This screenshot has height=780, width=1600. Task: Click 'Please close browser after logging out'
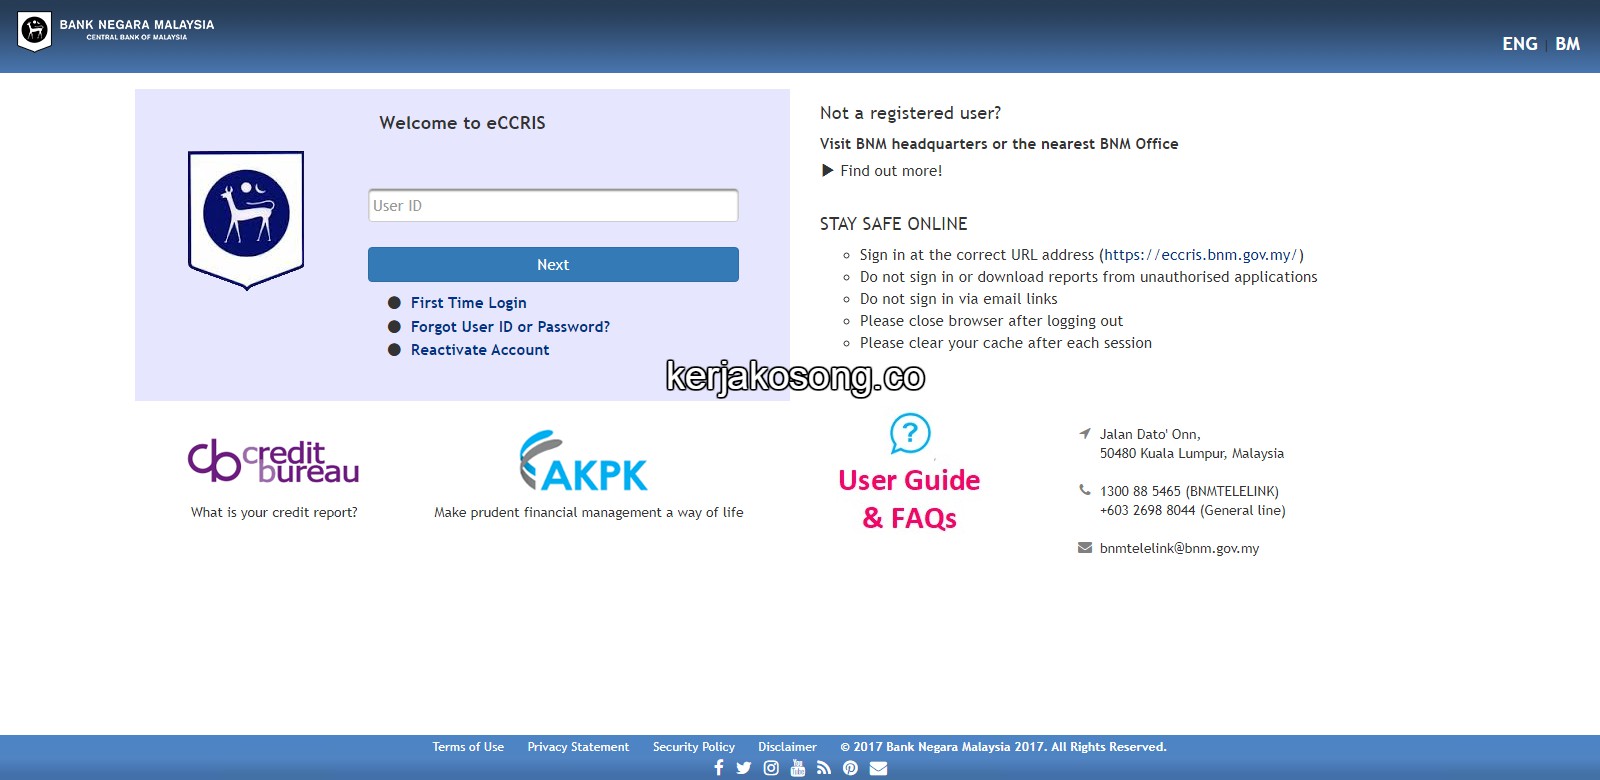[991, 321]
